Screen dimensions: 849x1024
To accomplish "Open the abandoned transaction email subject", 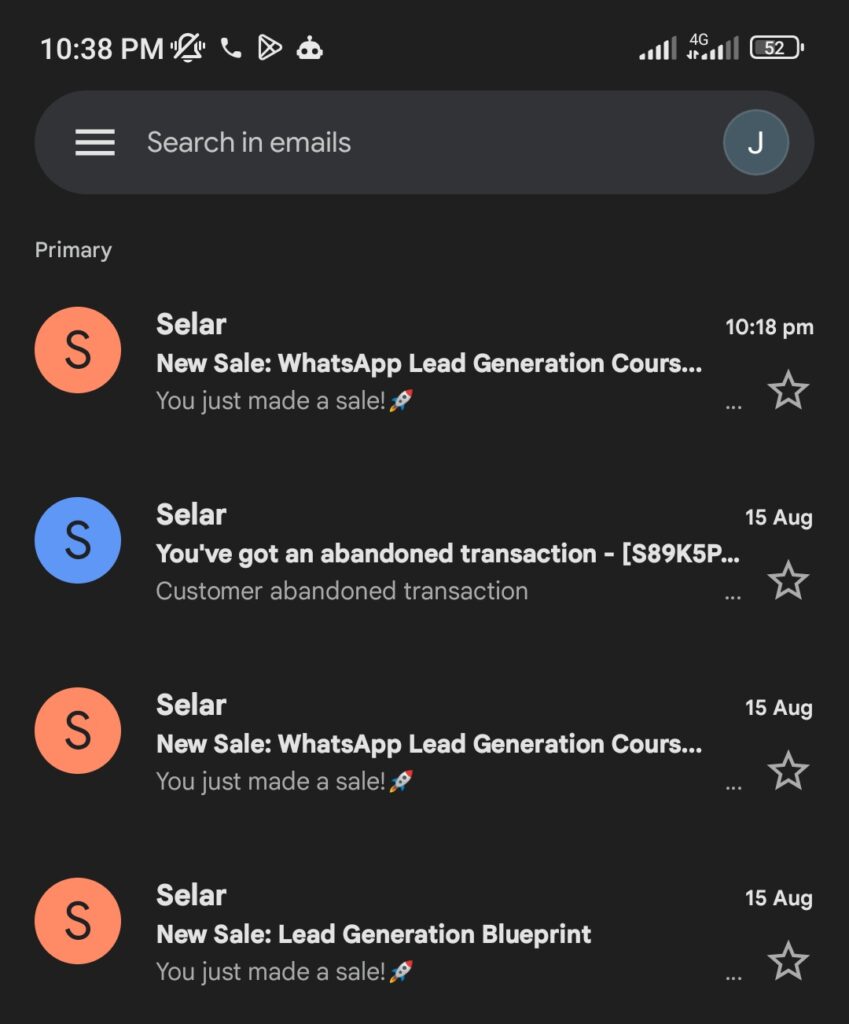I will pyautogui.click(x=448, y=554).
